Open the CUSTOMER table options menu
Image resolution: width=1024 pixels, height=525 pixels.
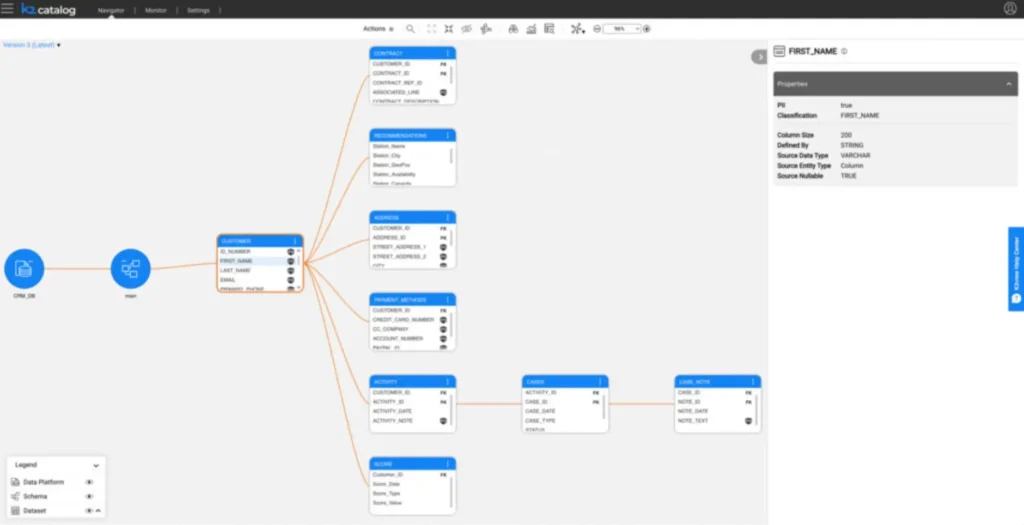(x=294, y=241)
